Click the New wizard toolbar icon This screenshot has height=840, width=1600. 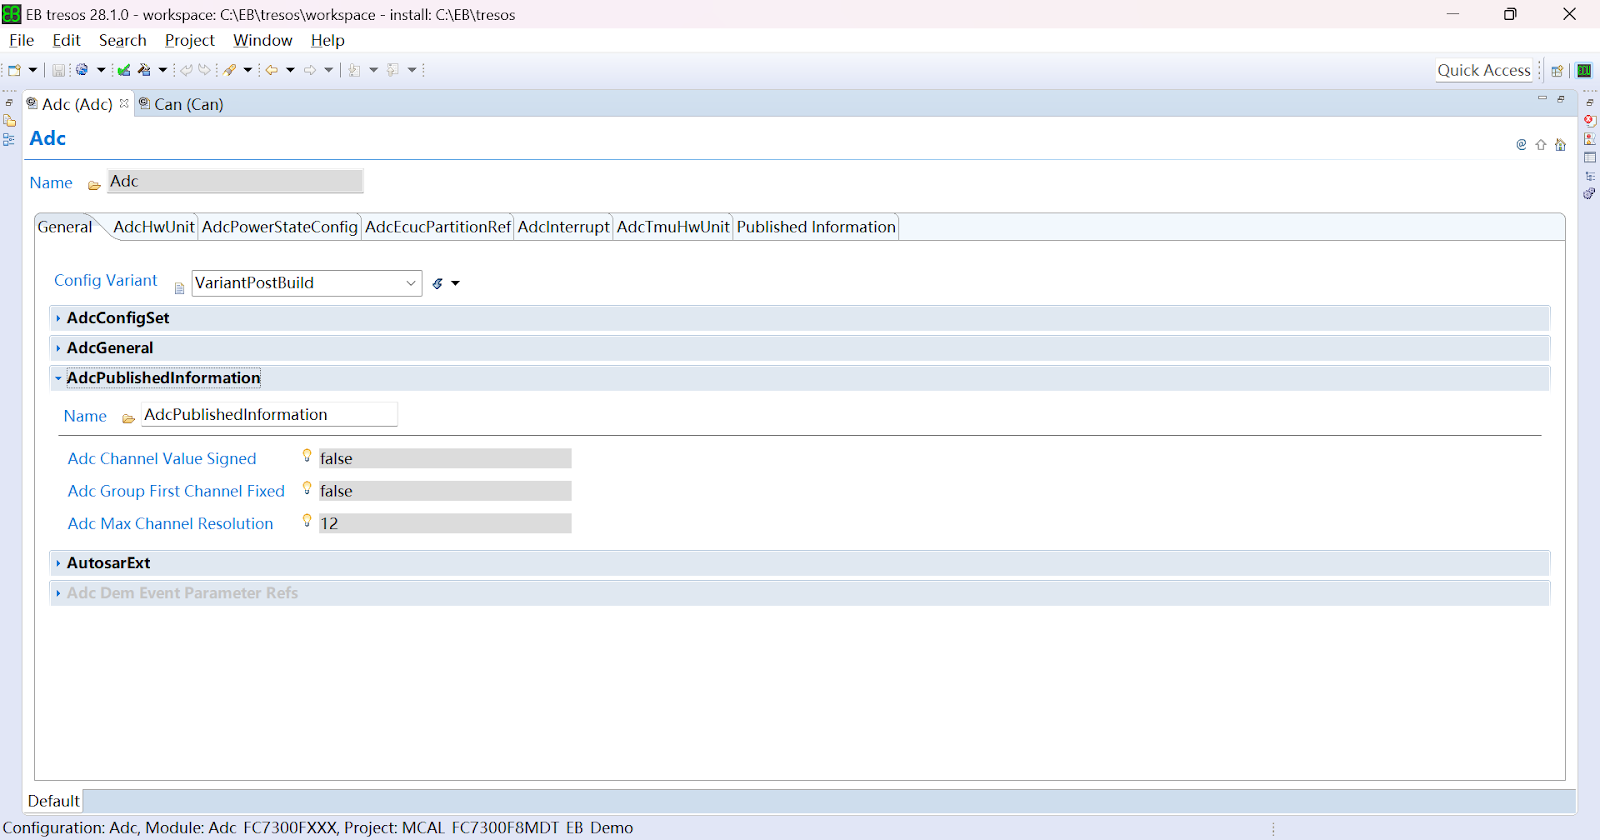click(14, 70)
